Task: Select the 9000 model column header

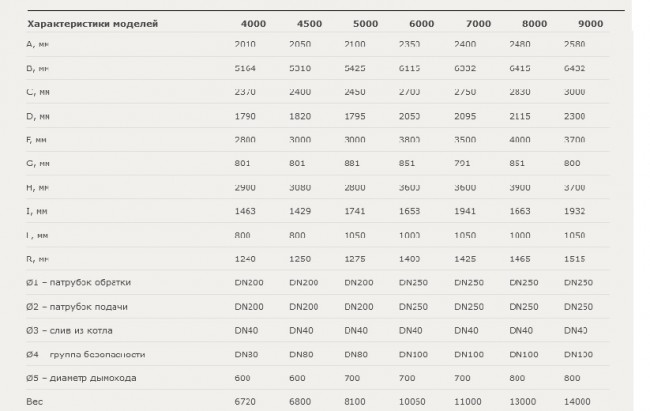Action: pos(591,24)
